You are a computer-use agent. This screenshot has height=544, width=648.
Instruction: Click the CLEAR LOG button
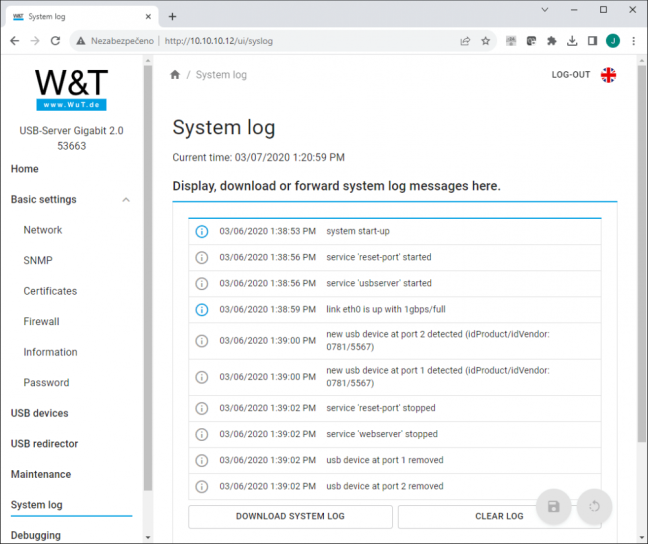[x=499, y=517]
